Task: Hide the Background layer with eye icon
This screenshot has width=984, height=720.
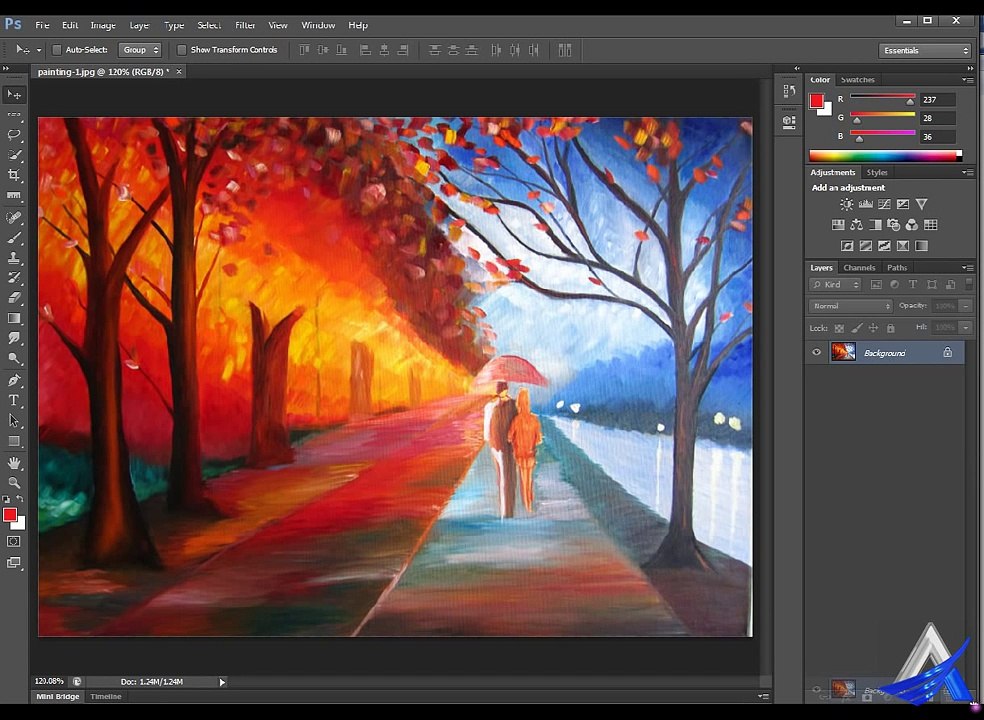Action: 816,352
